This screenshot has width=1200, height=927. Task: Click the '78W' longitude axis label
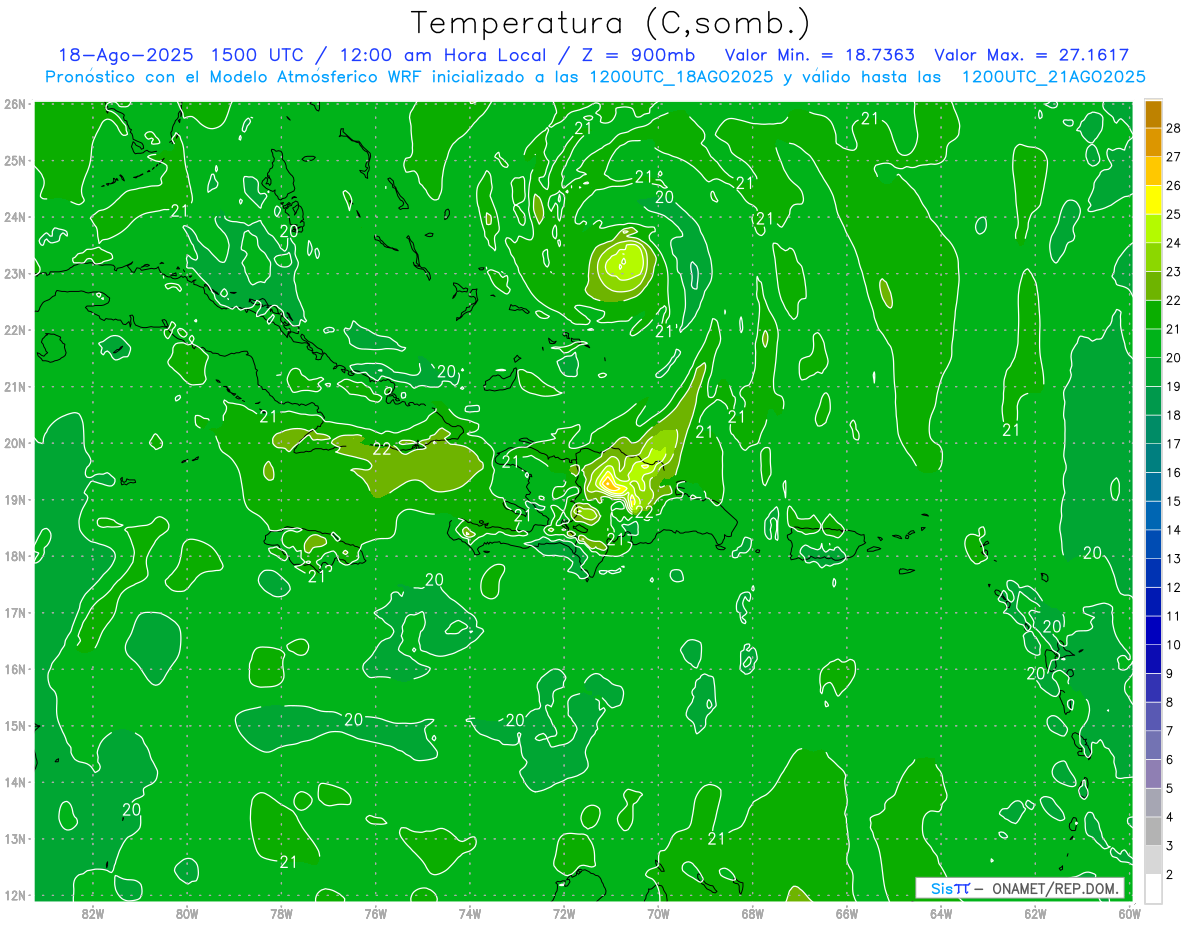(x=281, y=913)
